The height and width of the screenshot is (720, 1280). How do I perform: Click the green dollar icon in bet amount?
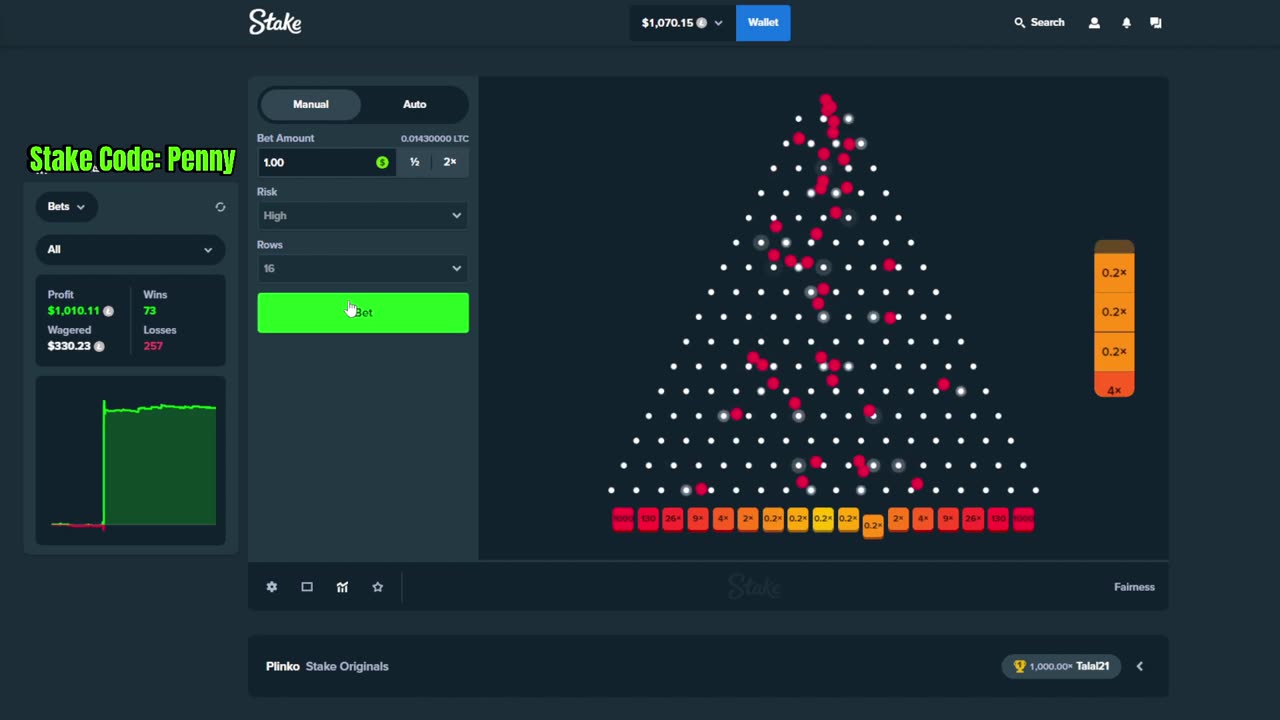(x=382, y=162)
